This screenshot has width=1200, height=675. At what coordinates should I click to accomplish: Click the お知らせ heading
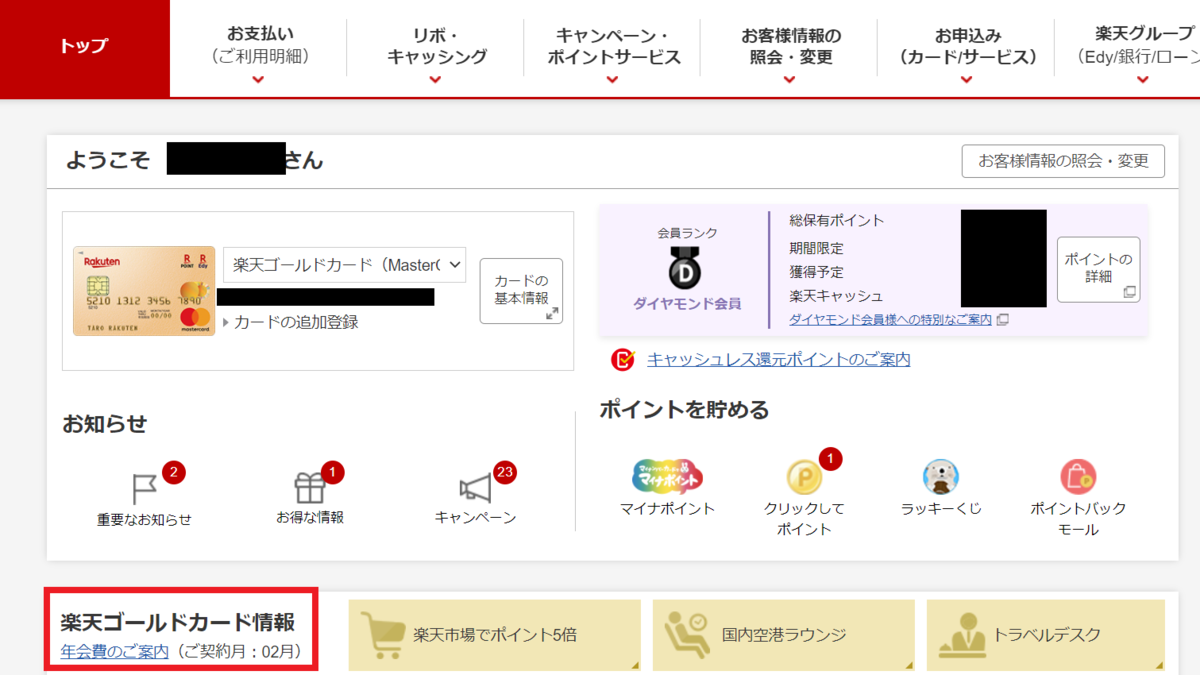coord(104,424)
